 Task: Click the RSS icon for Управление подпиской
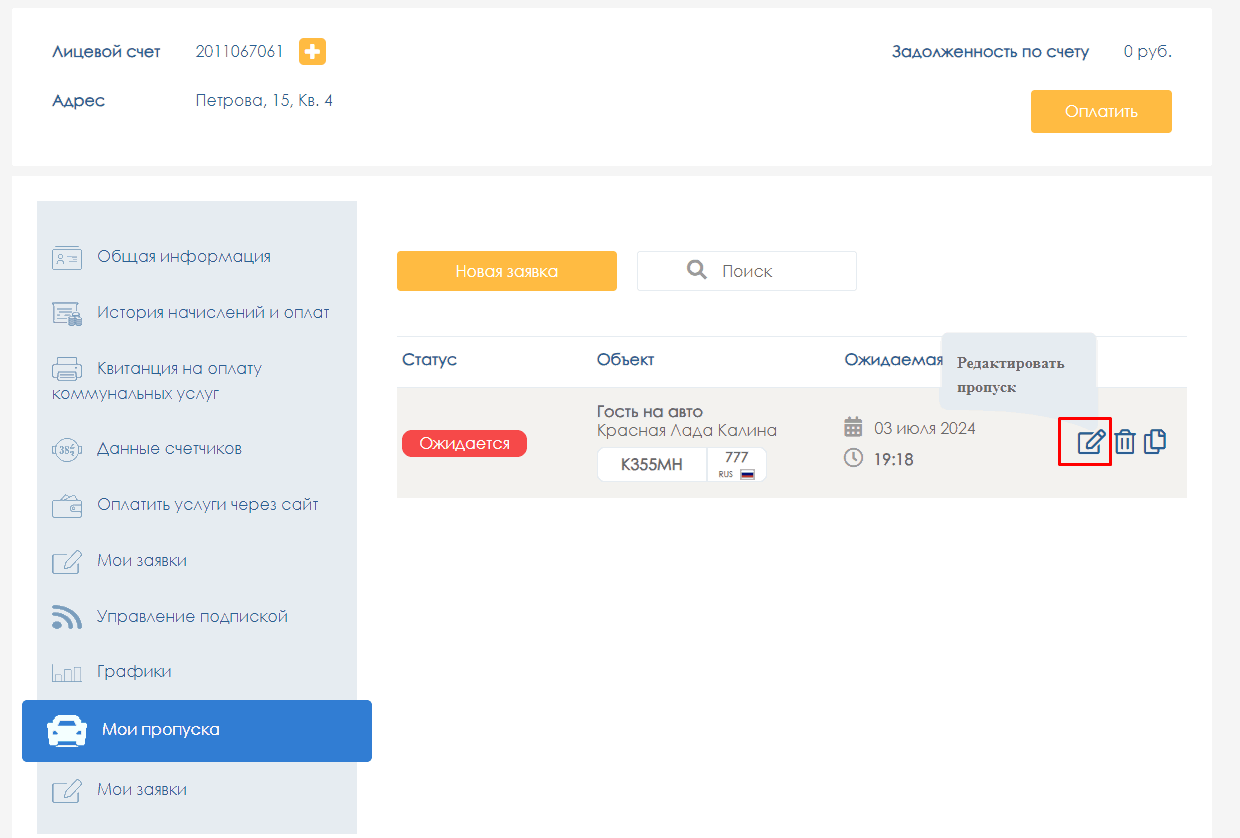tap(66, 617)
